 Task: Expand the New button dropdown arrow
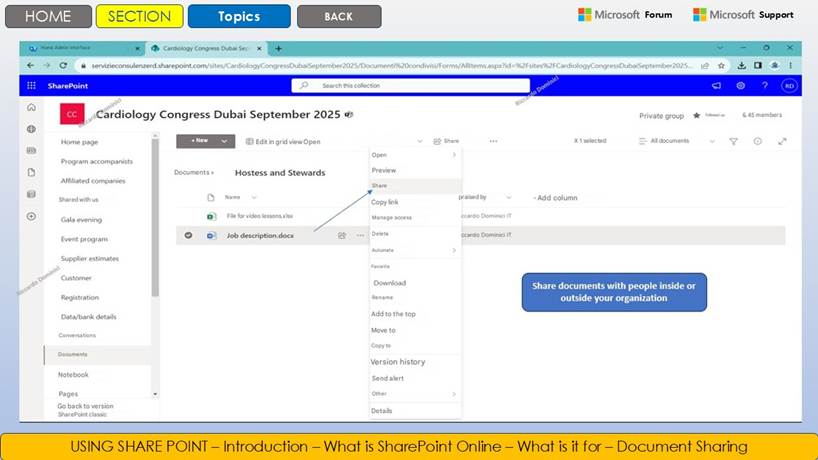click(x=225, y=141)
